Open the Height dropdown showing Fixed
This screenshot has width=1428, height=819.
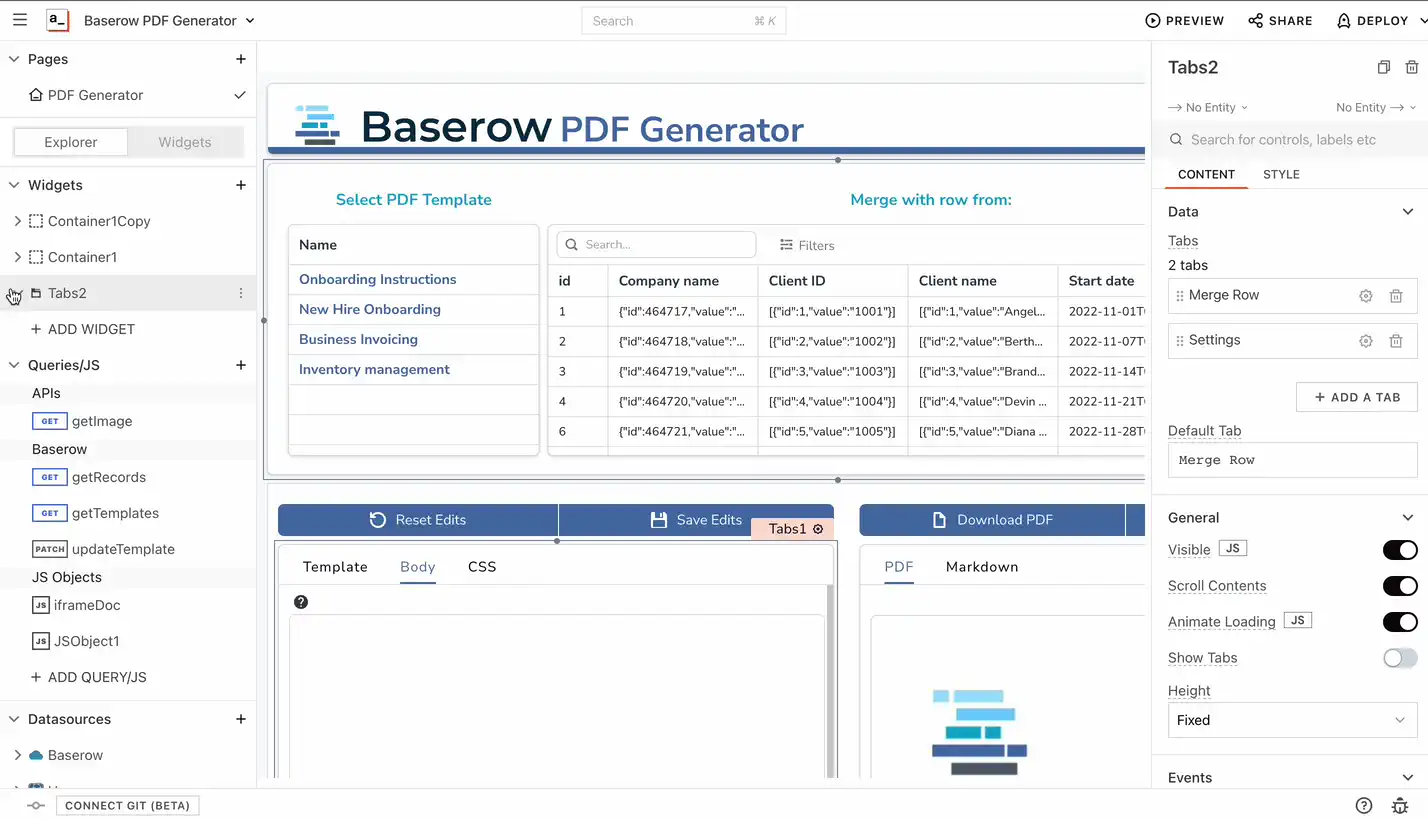(x=1292, y=720)
